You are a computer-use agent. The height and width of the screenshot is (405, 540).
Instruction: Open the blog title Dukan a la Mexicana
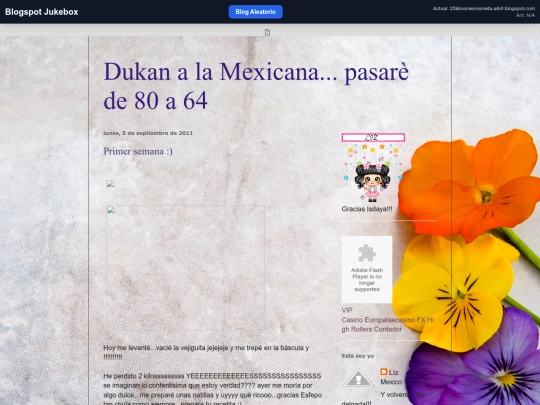[x=256, y=86]
